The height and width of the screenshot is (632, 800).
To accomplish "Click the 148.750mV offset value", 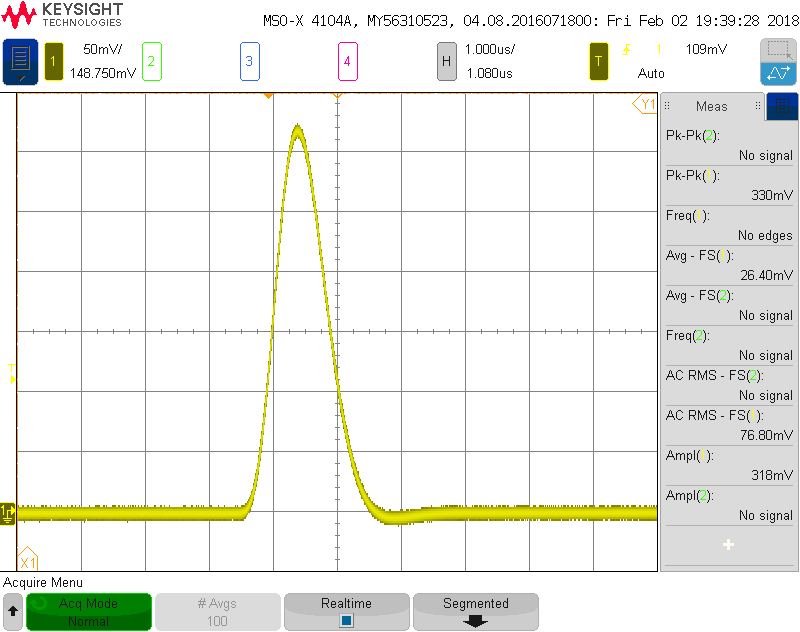I will click(103, 73).
